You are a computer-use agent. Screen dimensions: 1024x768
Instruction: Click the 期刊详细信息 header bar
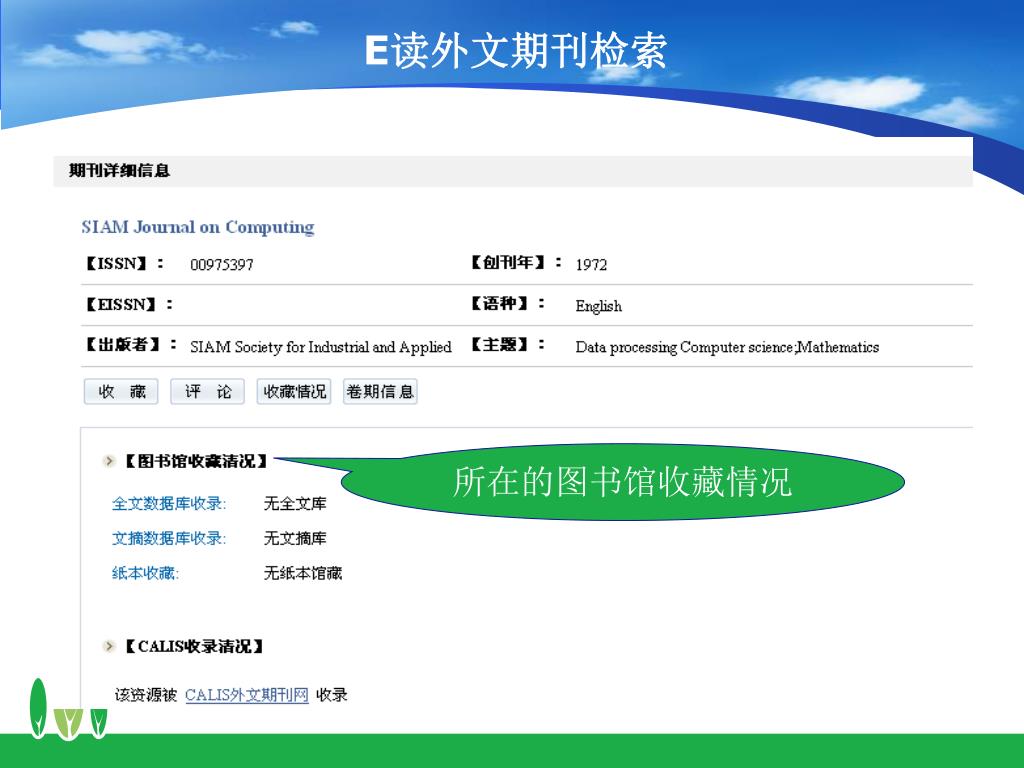513,171
